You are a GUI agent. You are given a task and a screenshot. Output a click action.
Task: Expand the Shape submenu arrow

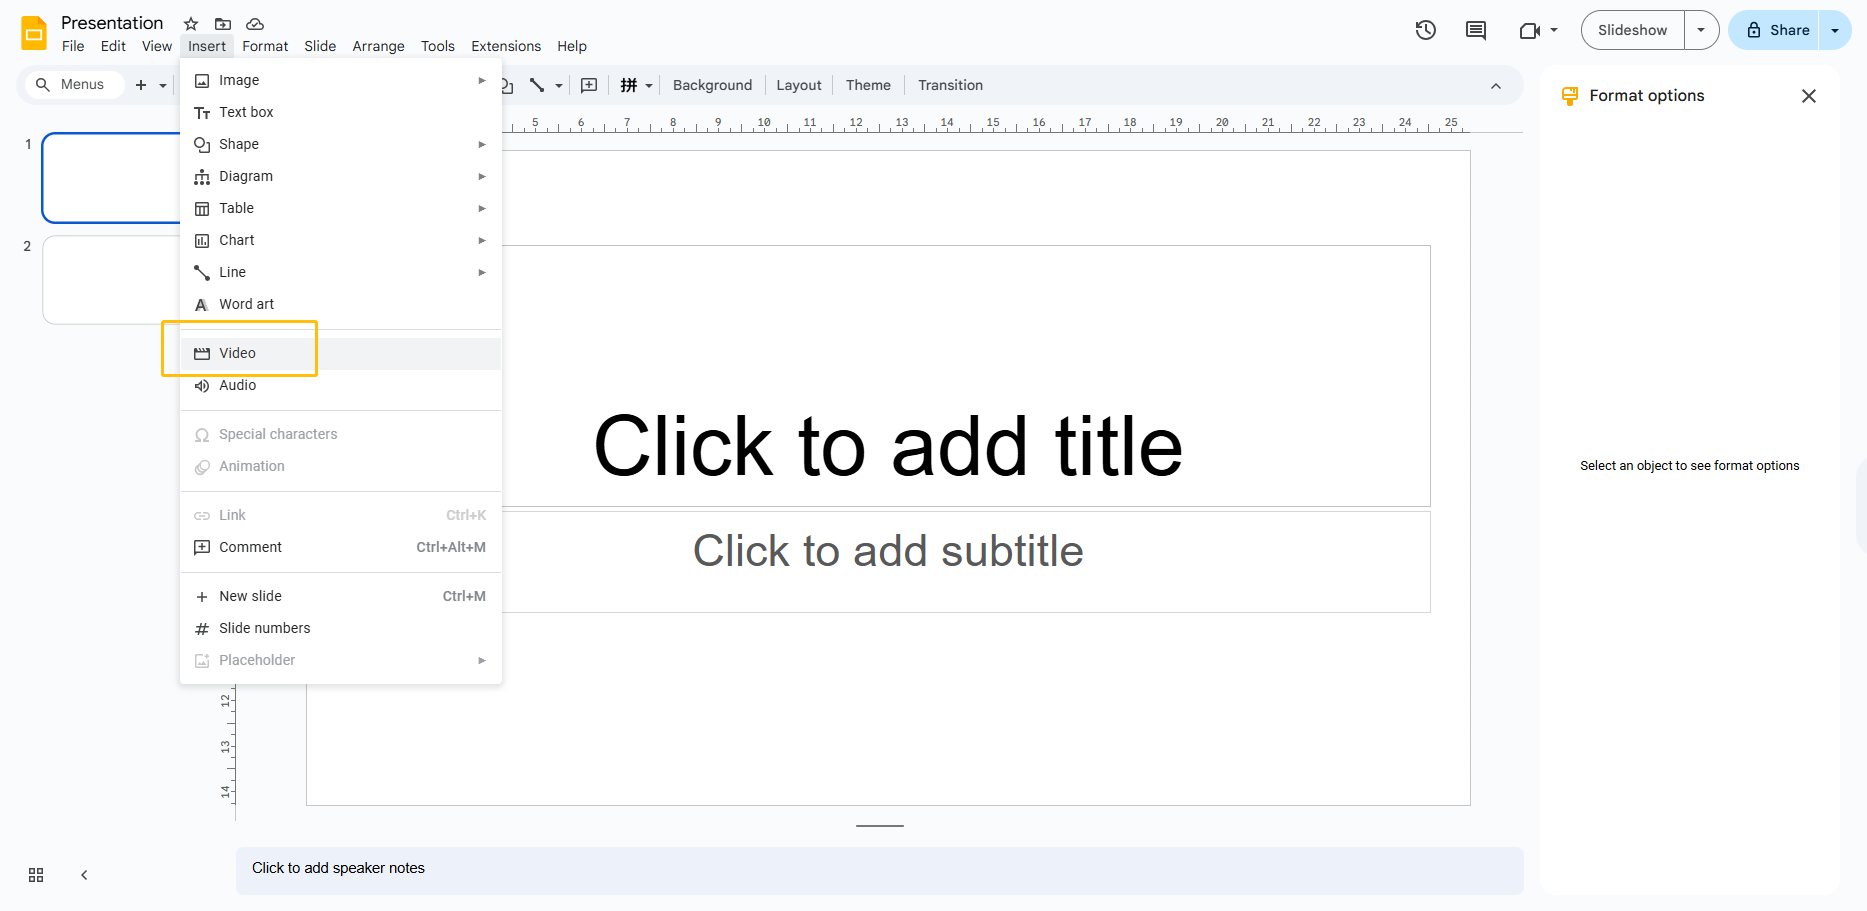pos(482,144)
